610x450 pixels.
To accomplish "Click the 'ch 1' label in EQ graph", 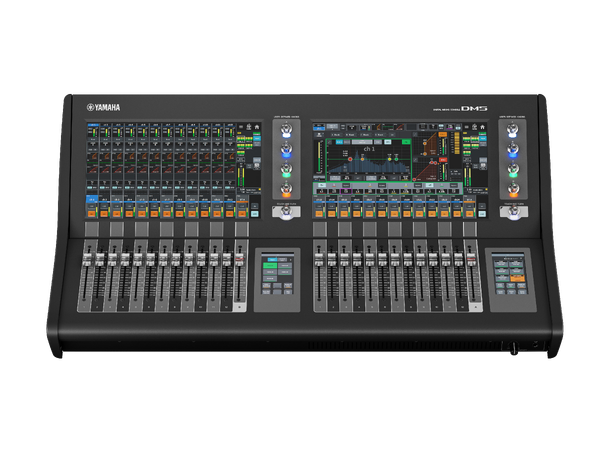I will click(x=369, y=149).
